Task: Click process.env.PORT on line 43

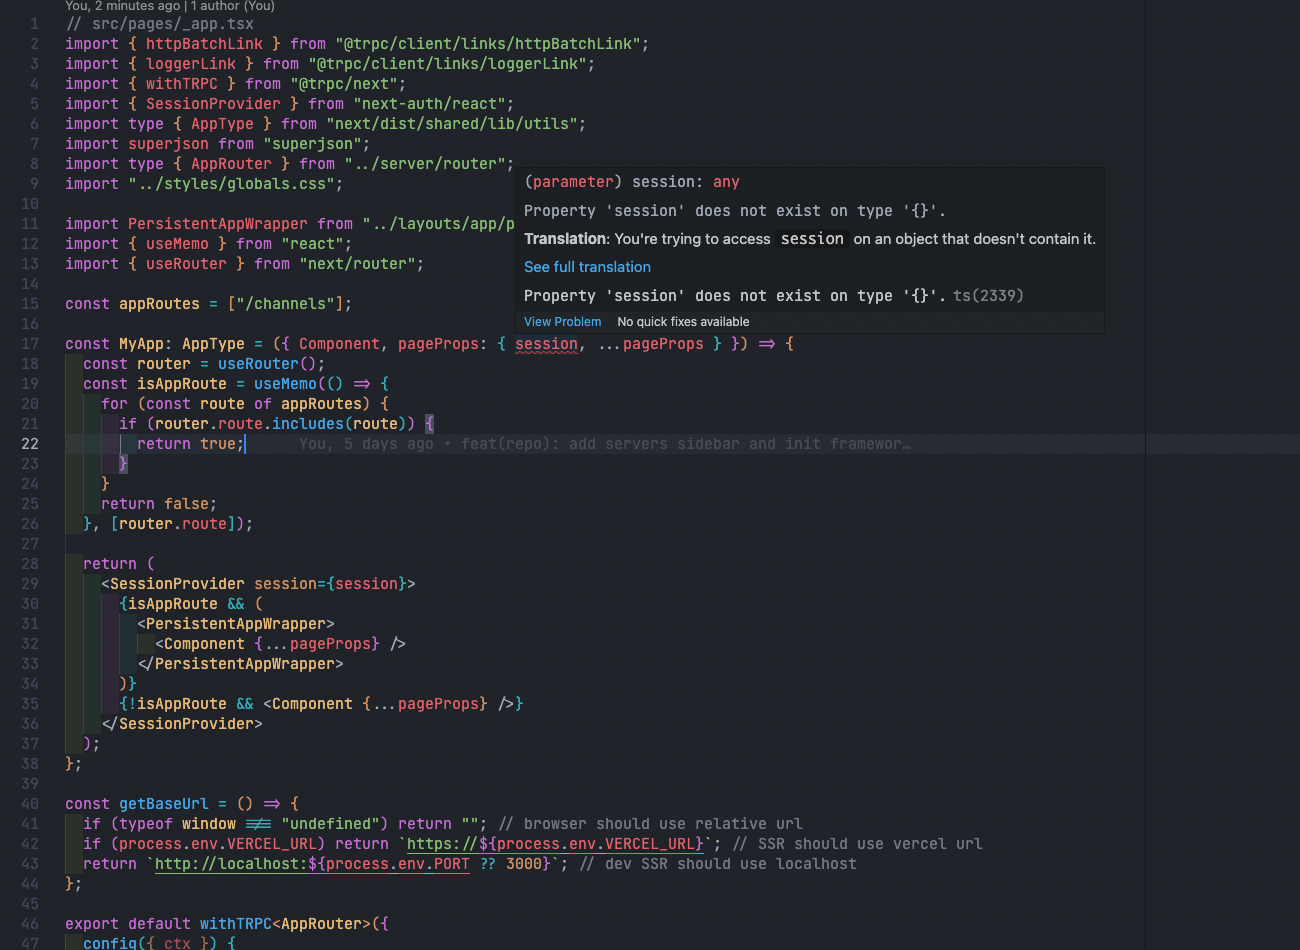Action: click(397, 864)
